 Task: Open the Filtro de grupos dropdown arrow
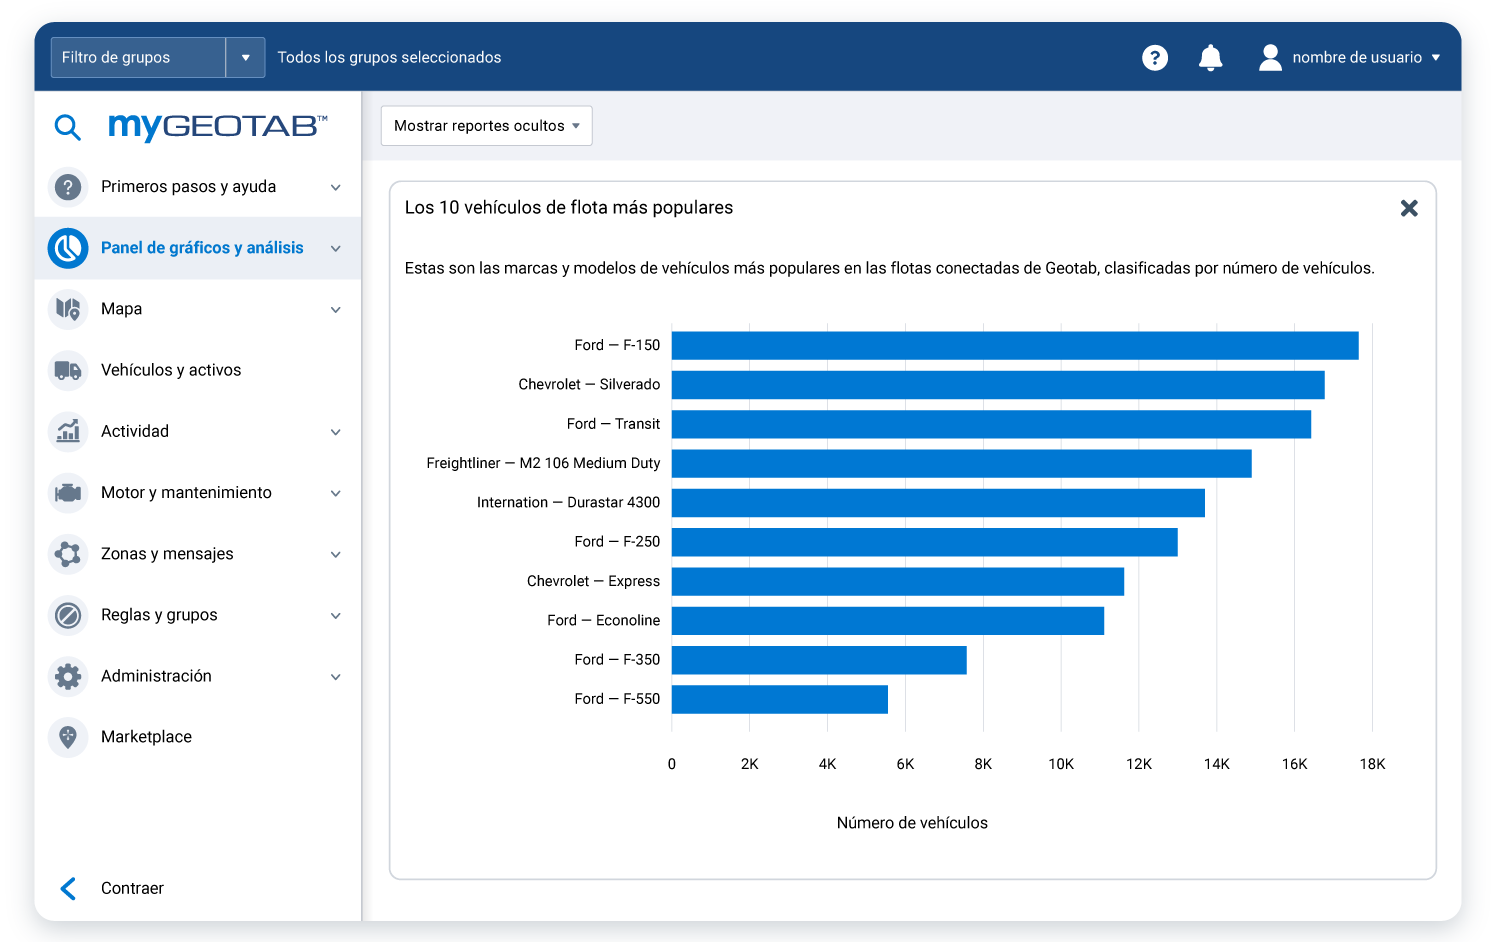point(245,58)
